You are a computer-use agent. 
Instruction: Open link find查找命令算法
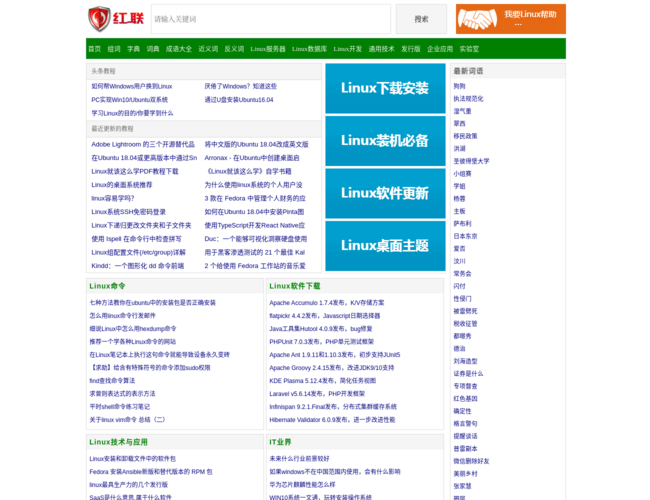click(x=112, y=381)
